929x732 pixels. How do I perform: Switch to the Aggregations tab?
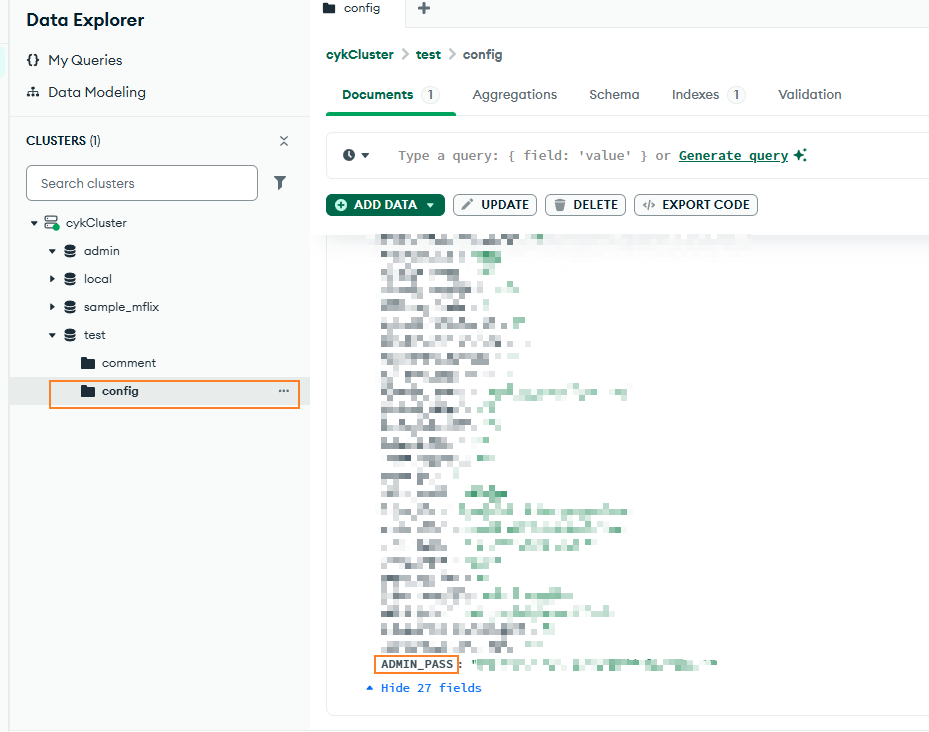tap(514, 94)
